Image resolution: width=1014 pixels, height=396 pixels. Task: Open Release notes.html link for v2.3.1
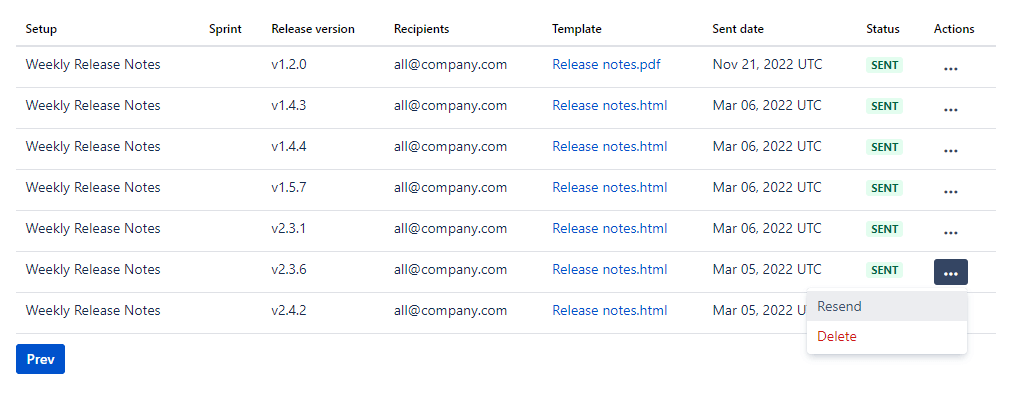[x=609, y=228]
